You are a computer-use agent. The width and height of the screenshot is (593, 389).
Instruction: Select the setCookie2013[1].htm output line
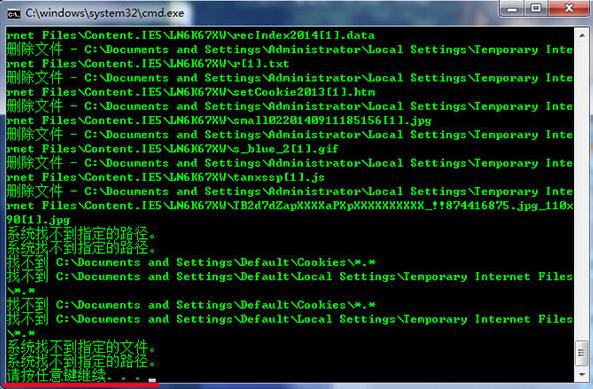191,92
